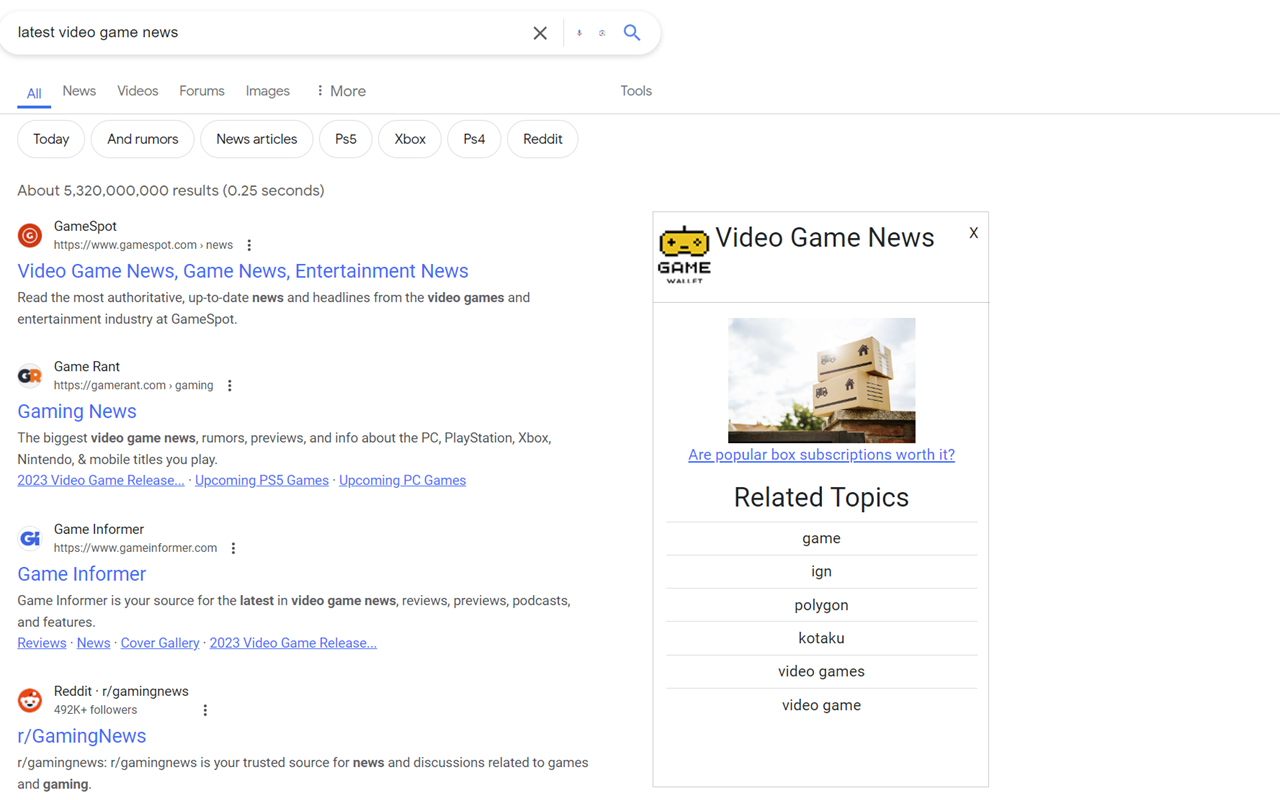Image resolution: width=1280 pixels, height=800 pixels.
Task: Select related topic kotaku
Action: point(822,638)
